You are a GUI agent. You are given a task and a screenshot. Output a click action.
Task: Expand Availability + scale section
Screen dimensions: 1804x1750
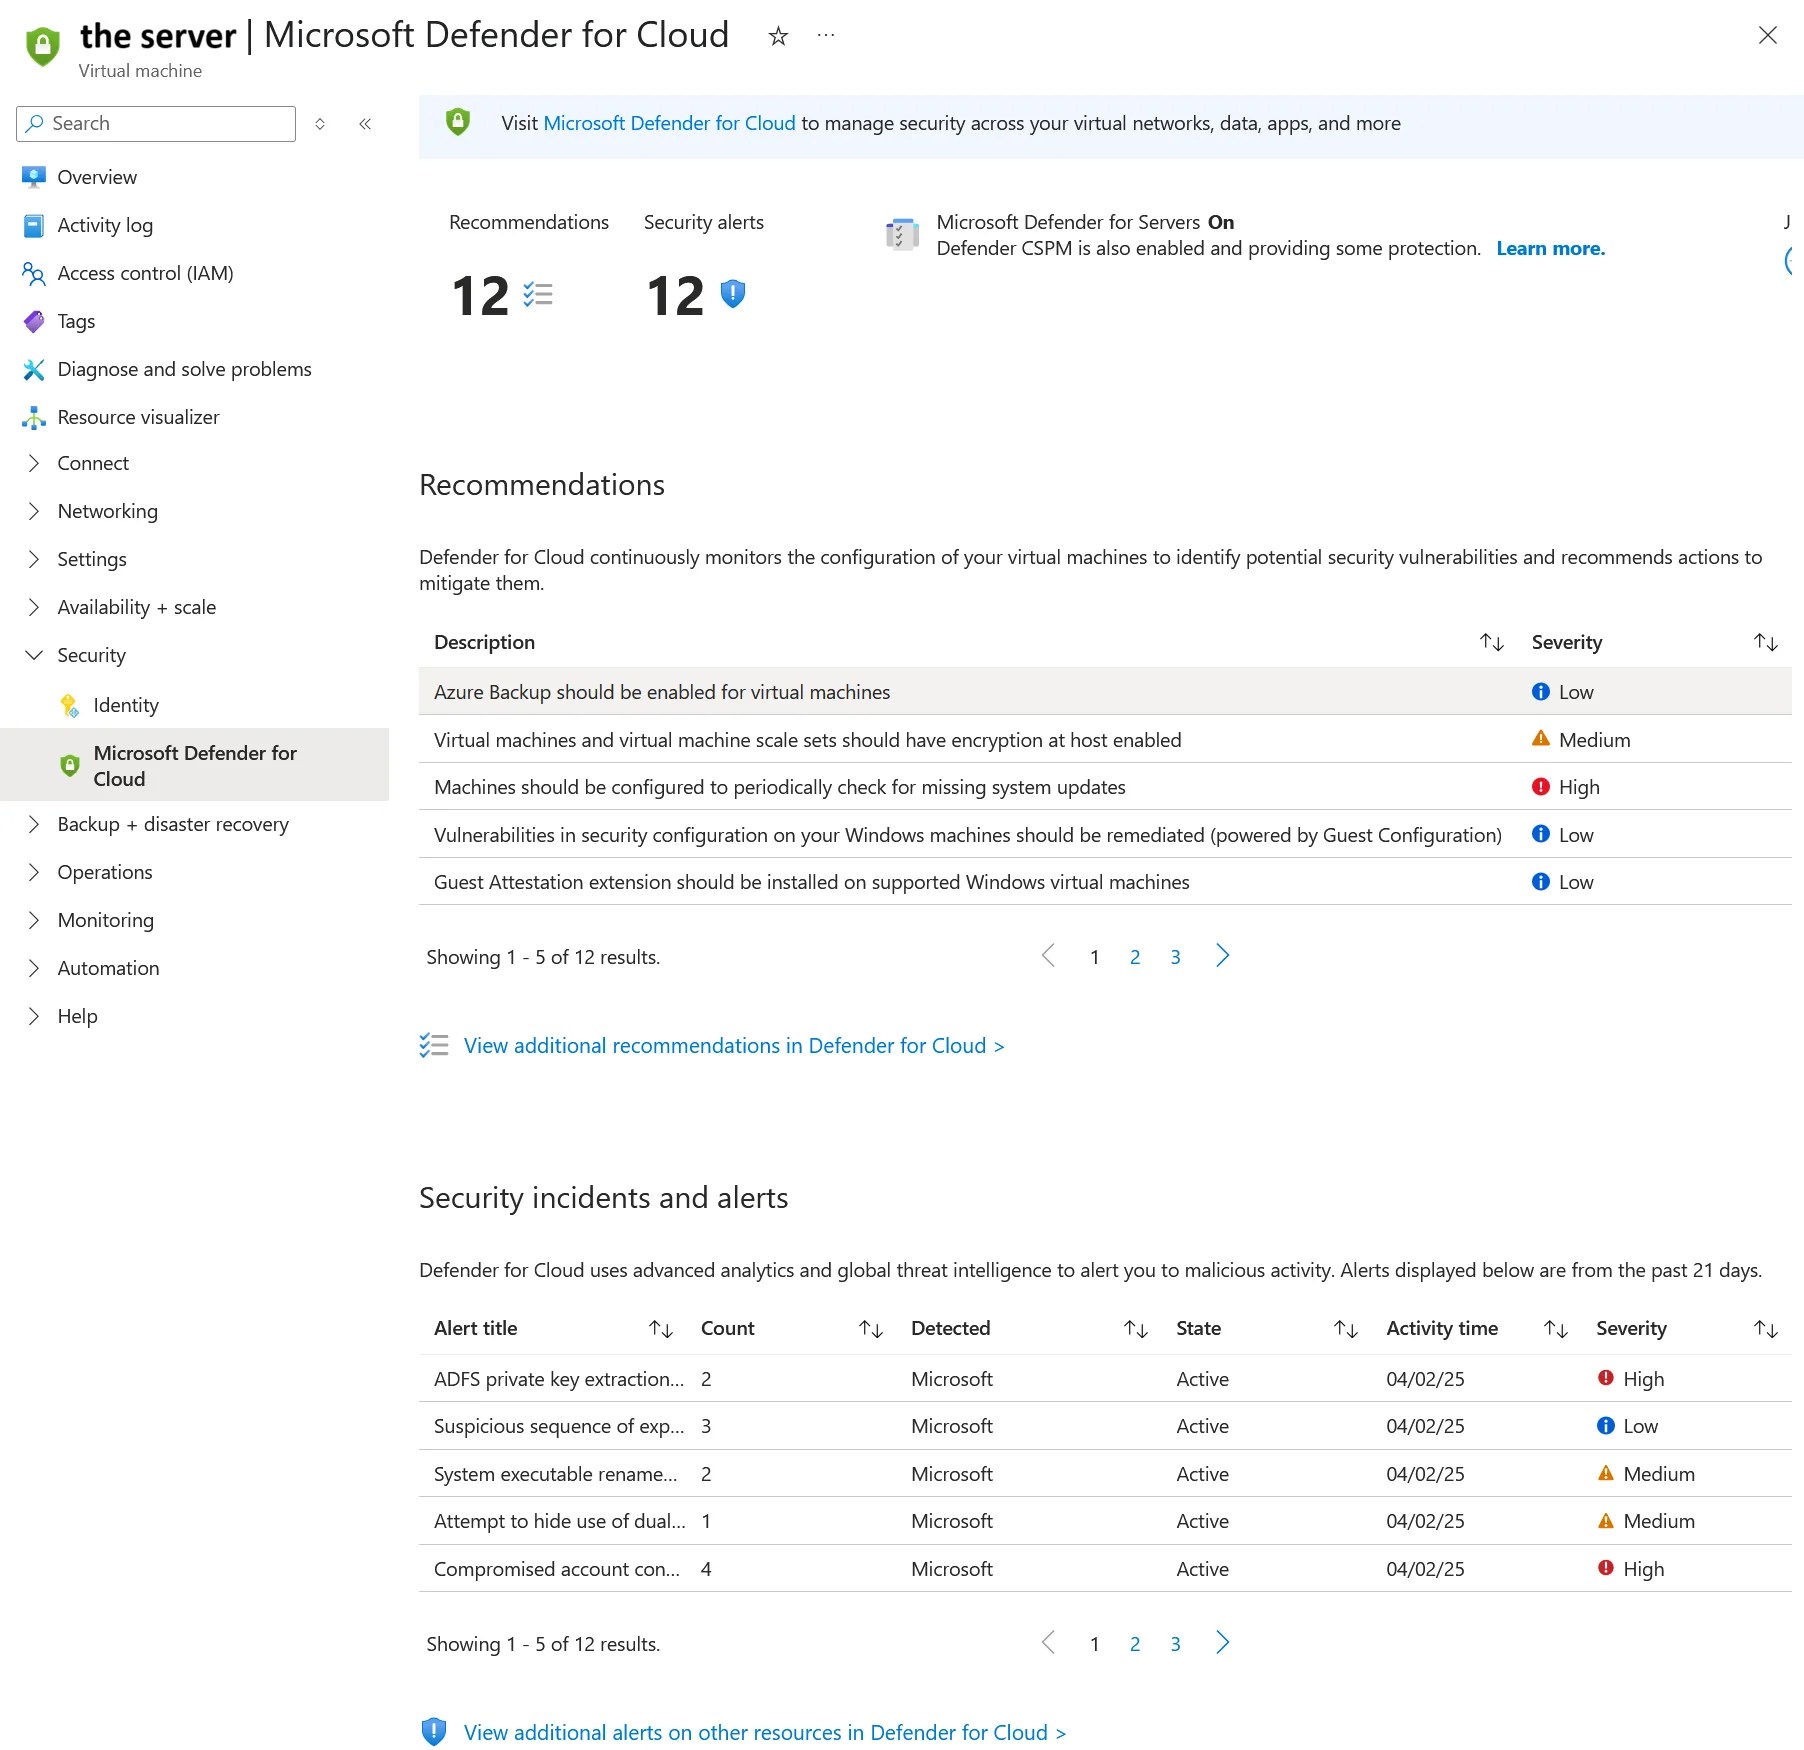point(34,607)
